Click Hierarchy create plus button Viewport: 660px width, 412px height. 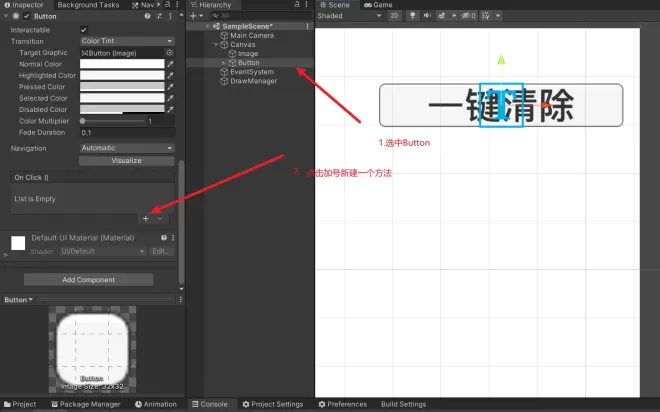193,16
